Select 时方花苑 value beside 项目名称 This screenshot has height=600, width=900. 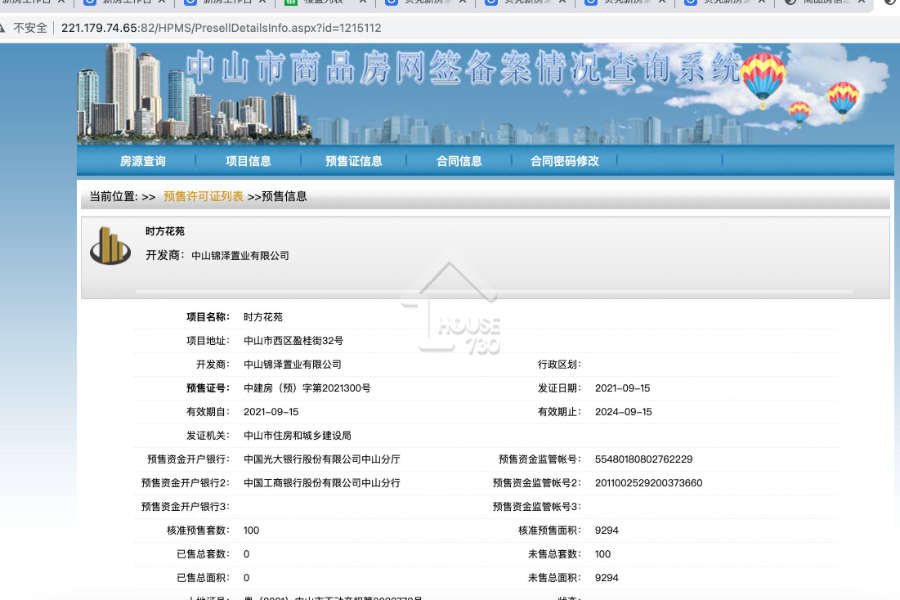click(263, 317)
